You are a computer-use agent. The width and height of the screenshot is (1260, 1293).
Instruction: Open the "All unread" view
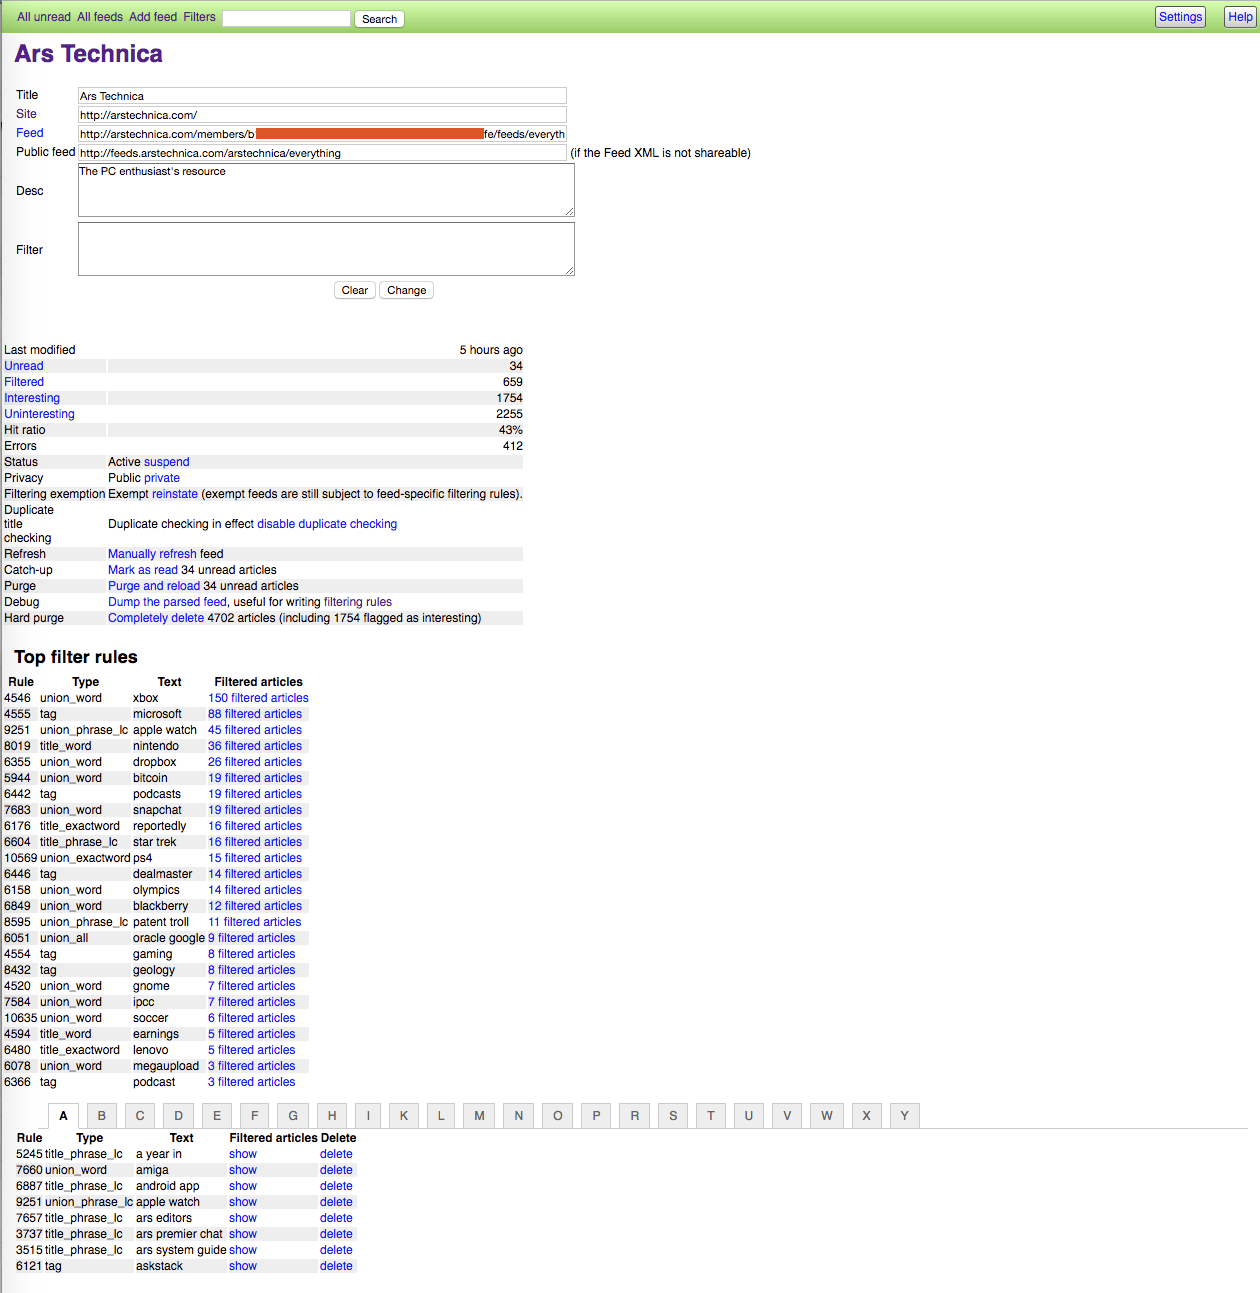pos(43,17)
